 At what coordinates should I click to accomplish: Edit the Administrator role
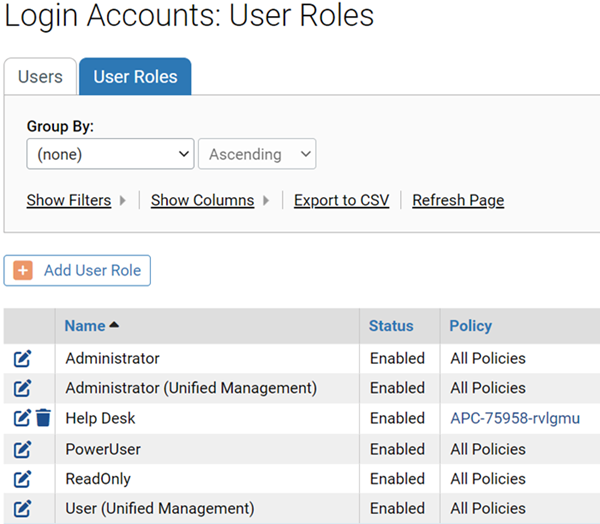coord(22,359)
